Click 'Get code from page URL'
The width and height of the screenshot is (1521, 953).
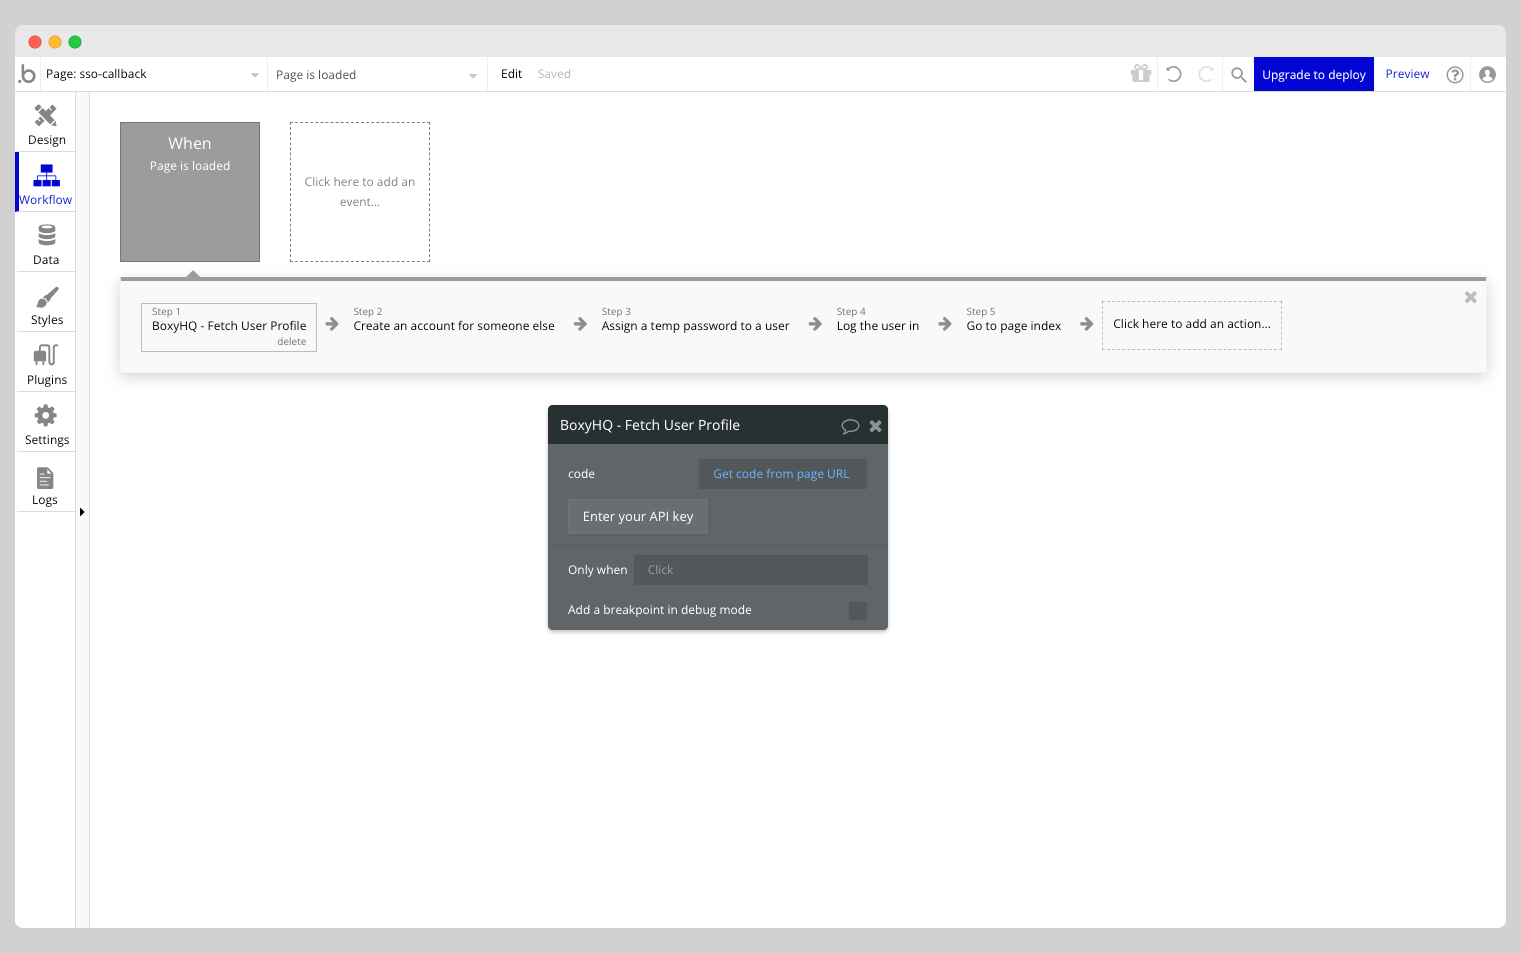782,473
